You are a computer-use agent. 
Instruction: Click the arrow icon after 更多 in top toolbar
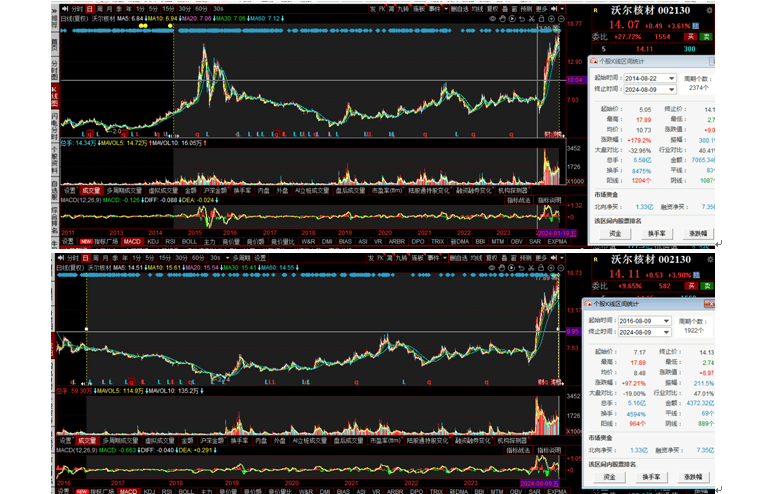click(554, 9)
